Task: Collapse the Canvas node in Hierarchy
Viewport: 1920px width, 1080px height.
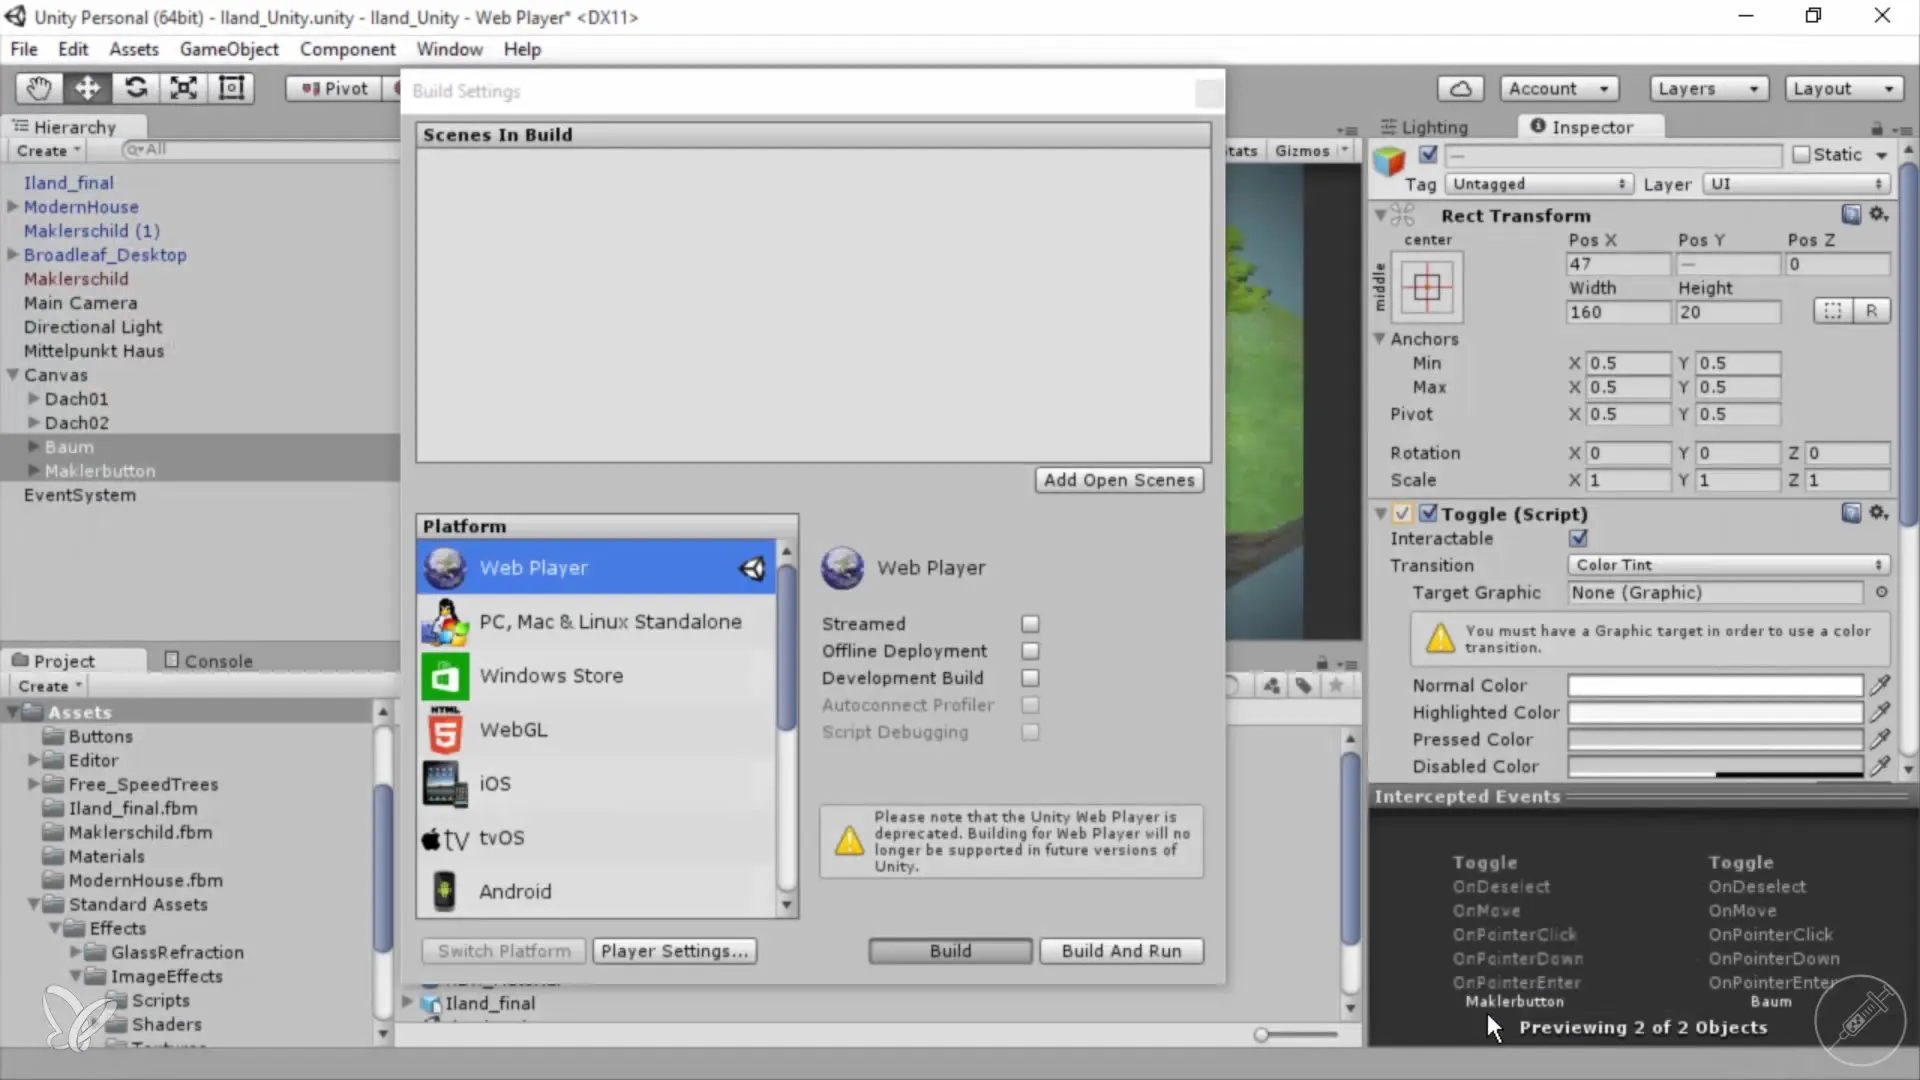Action: point(13,374)
